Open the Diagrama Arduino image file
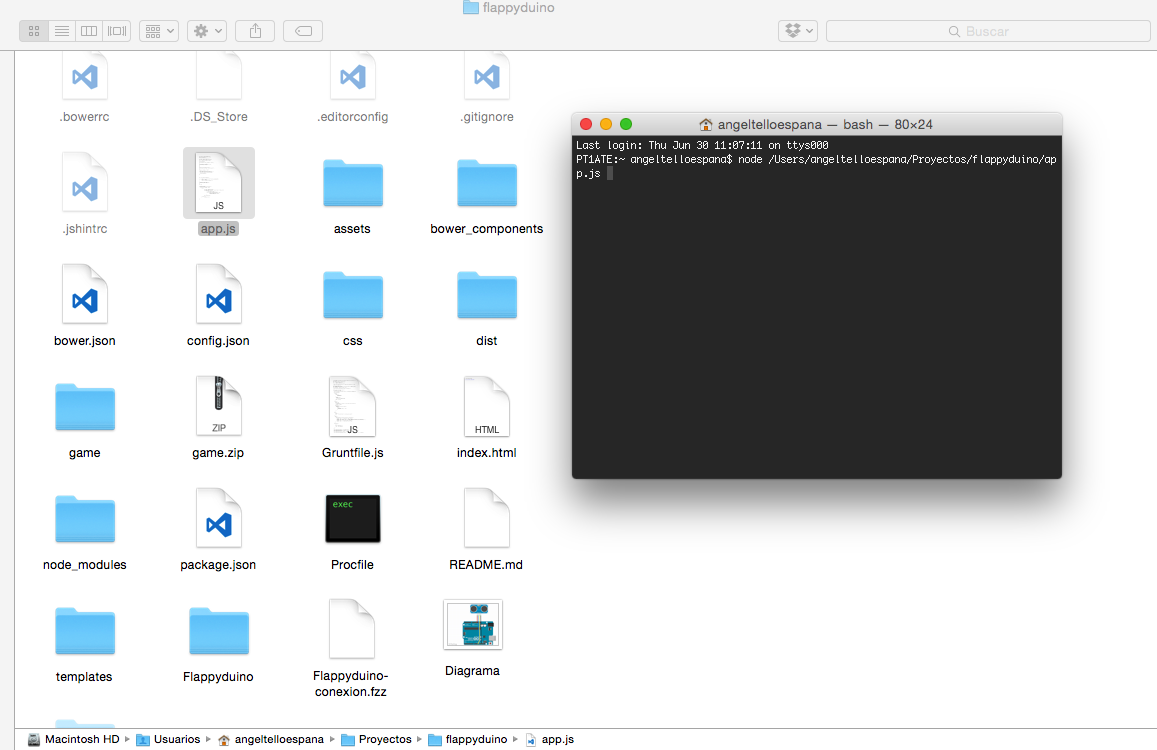 point(472,622)
